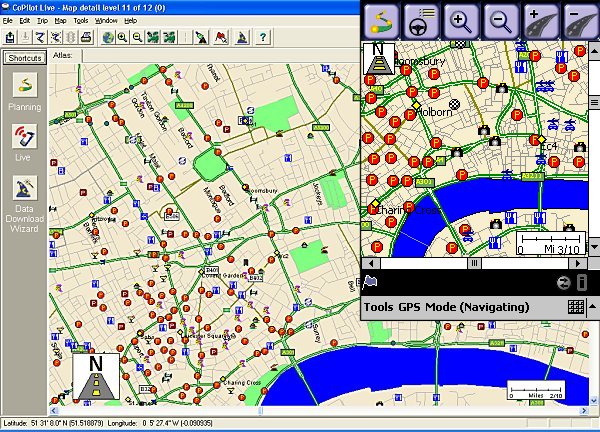Viewport: 600px width, 432px height.
Task: Click the road minus detail button
Action: click(x=581, y=21)
